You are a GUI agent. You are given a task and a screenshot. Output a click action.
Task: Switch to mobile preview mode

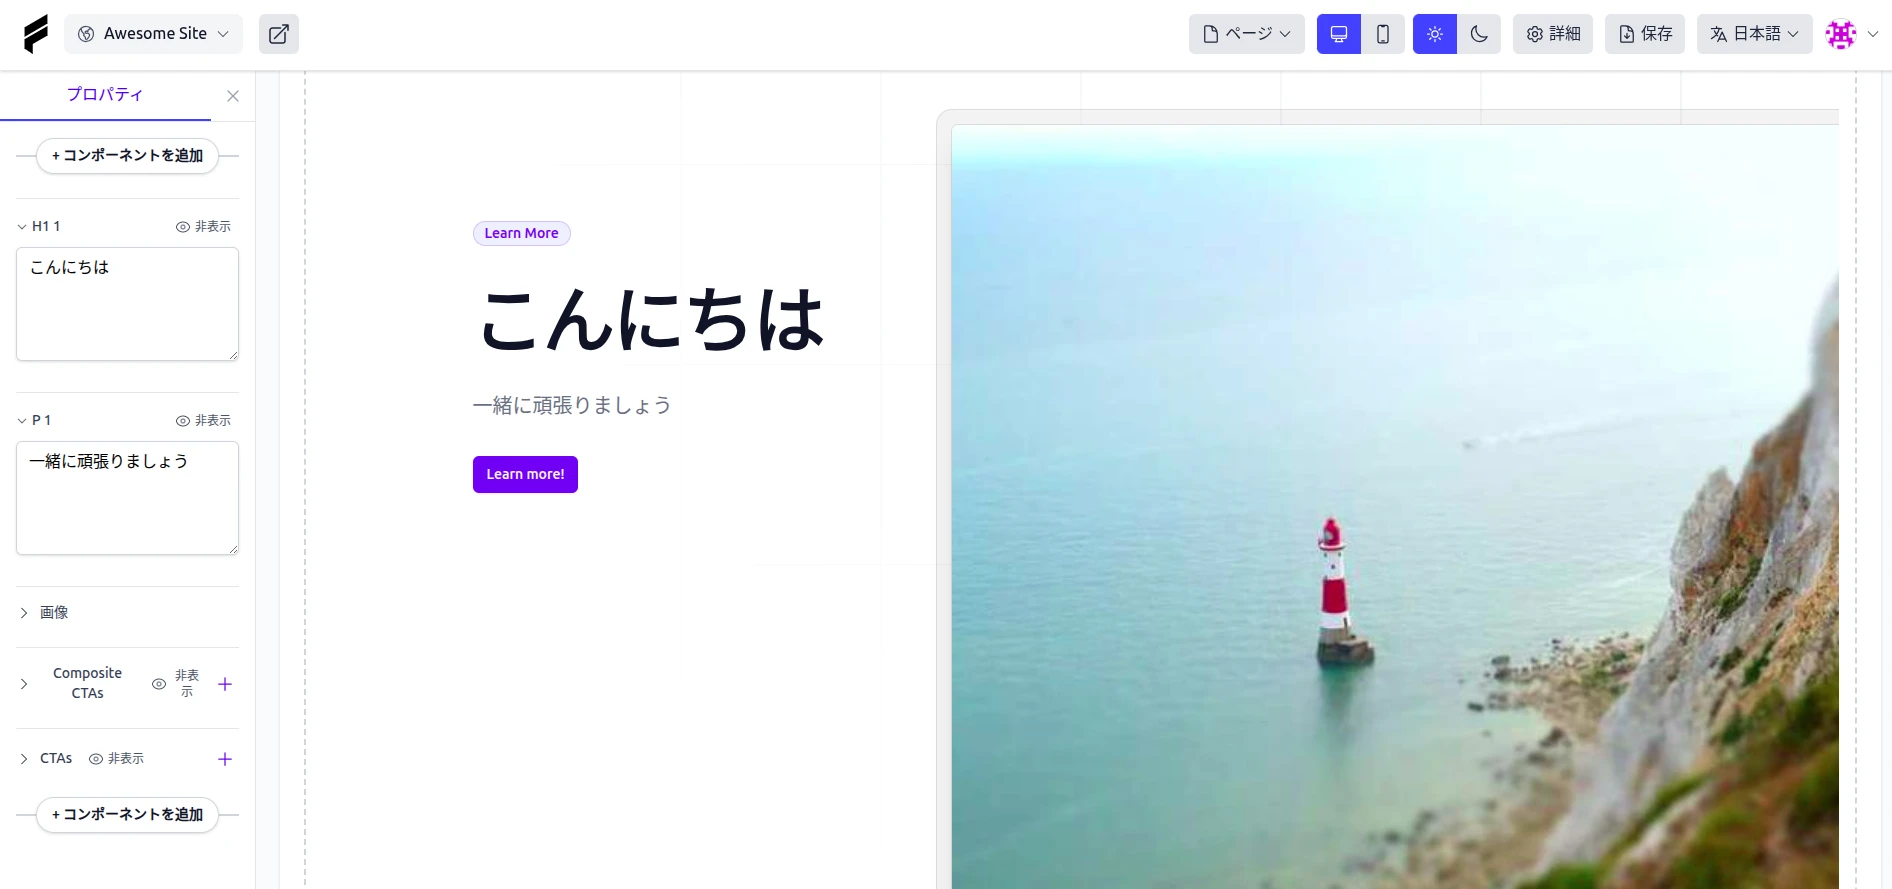[x=1383, y=34]
